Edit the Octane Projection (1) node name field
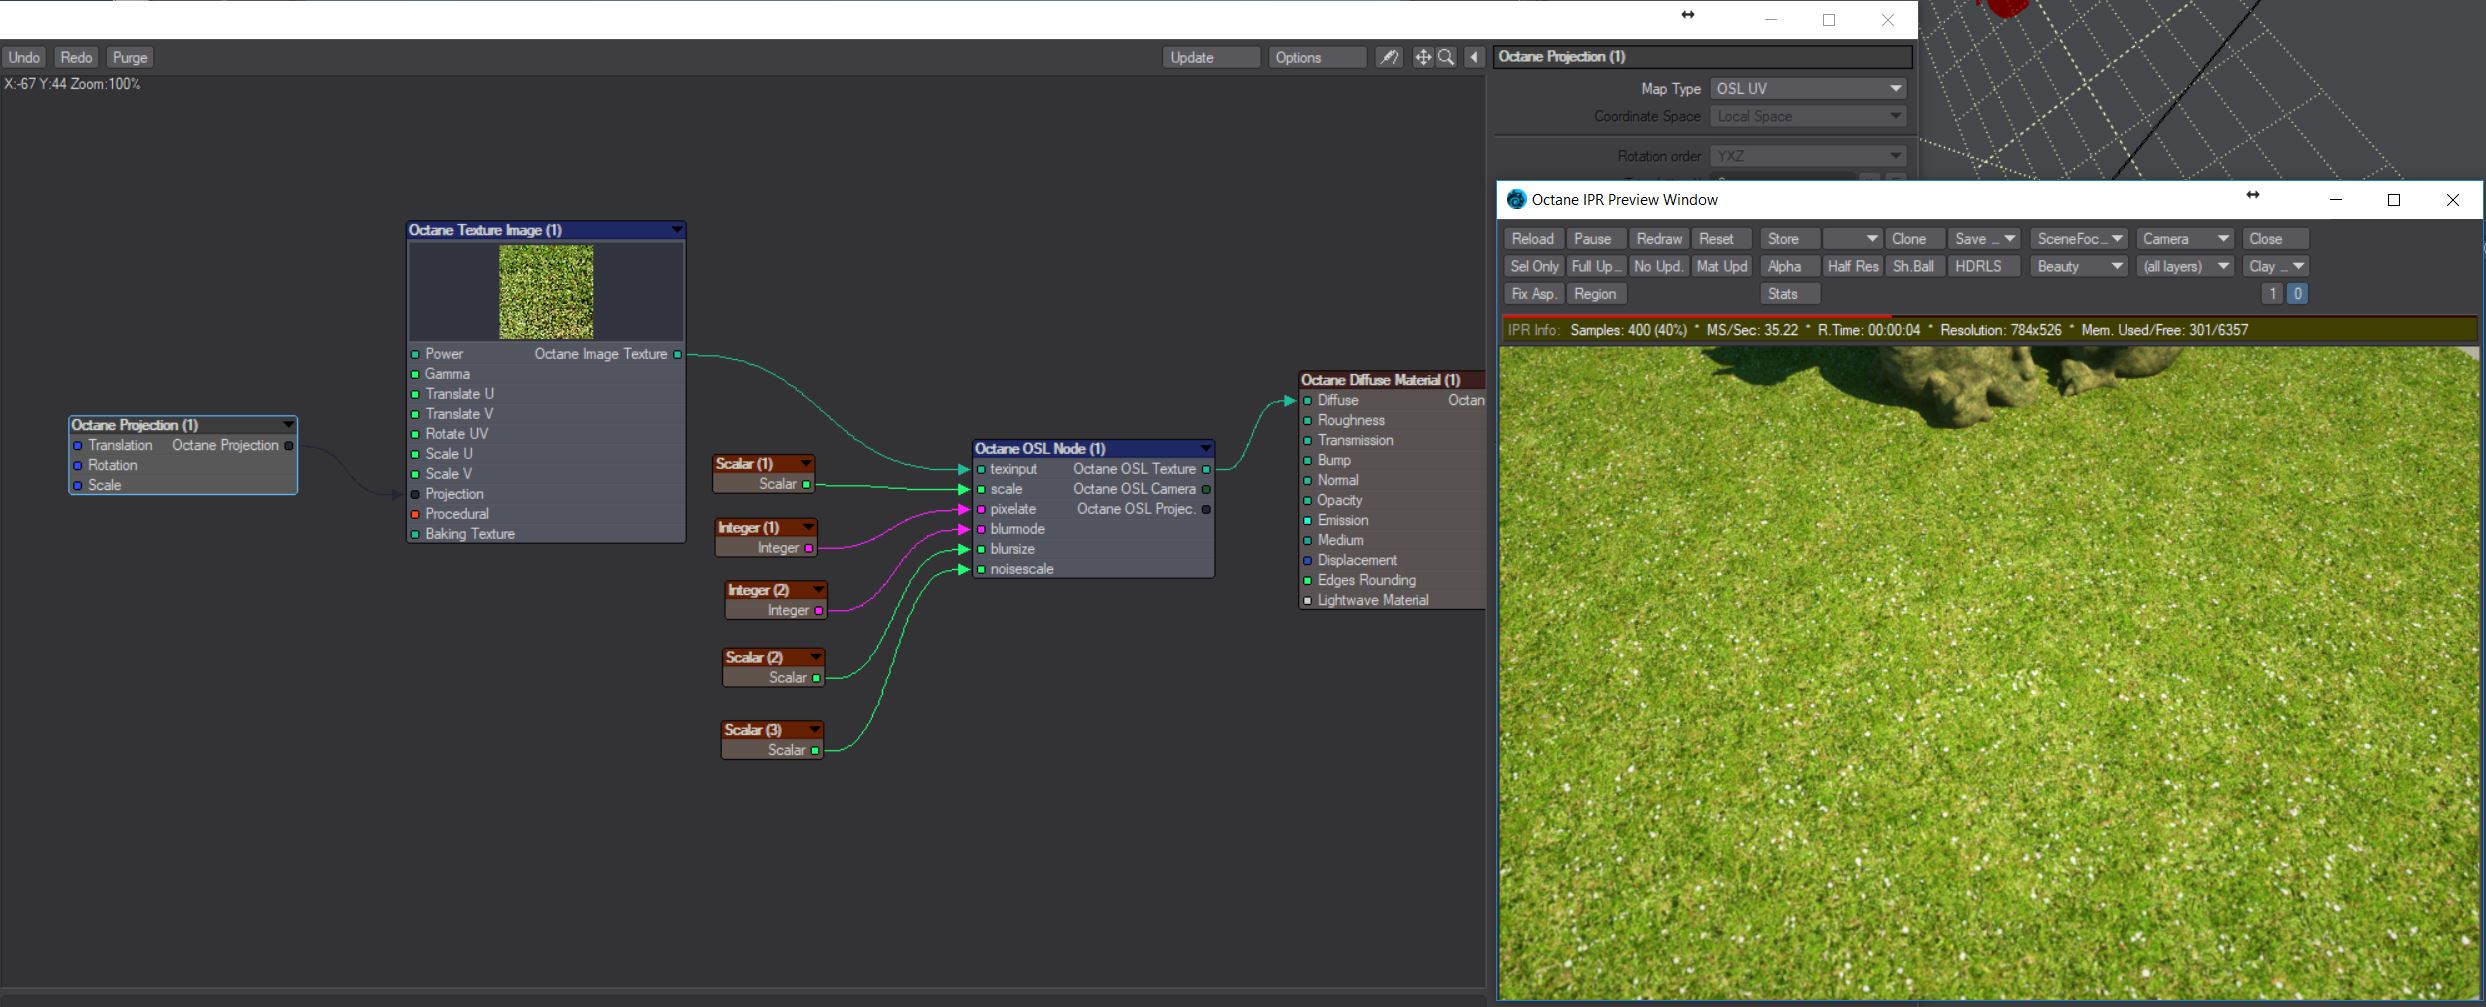 [x=1702, y=57]
